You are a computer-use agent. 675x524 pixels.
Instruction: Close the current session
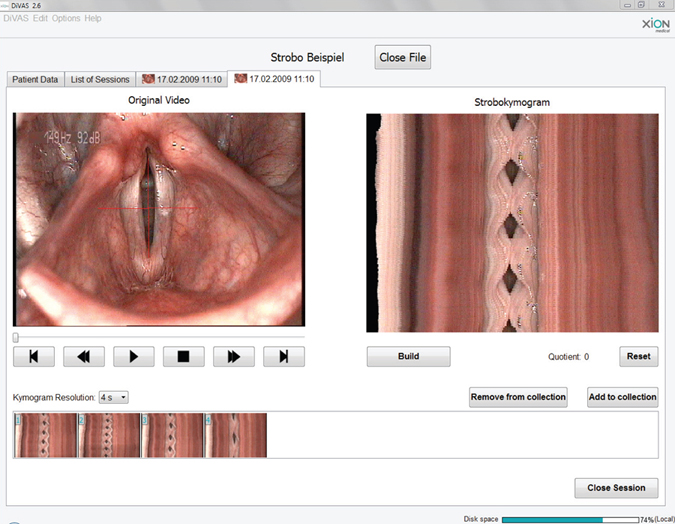pyautogui.click(x=616, y=488)
